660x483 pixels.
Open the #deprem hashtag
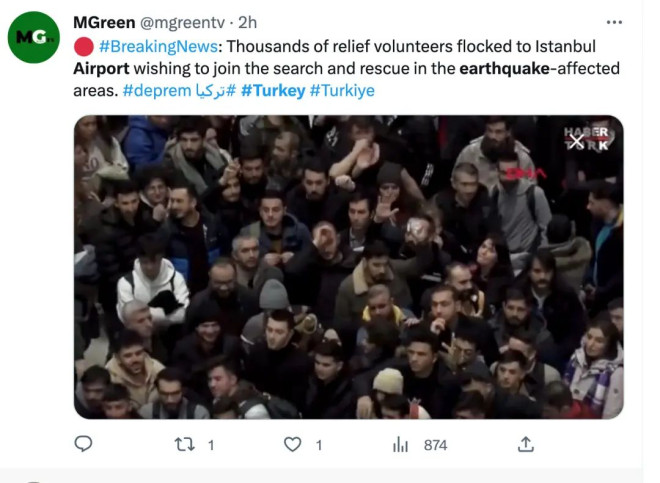(x=157, y=91)
